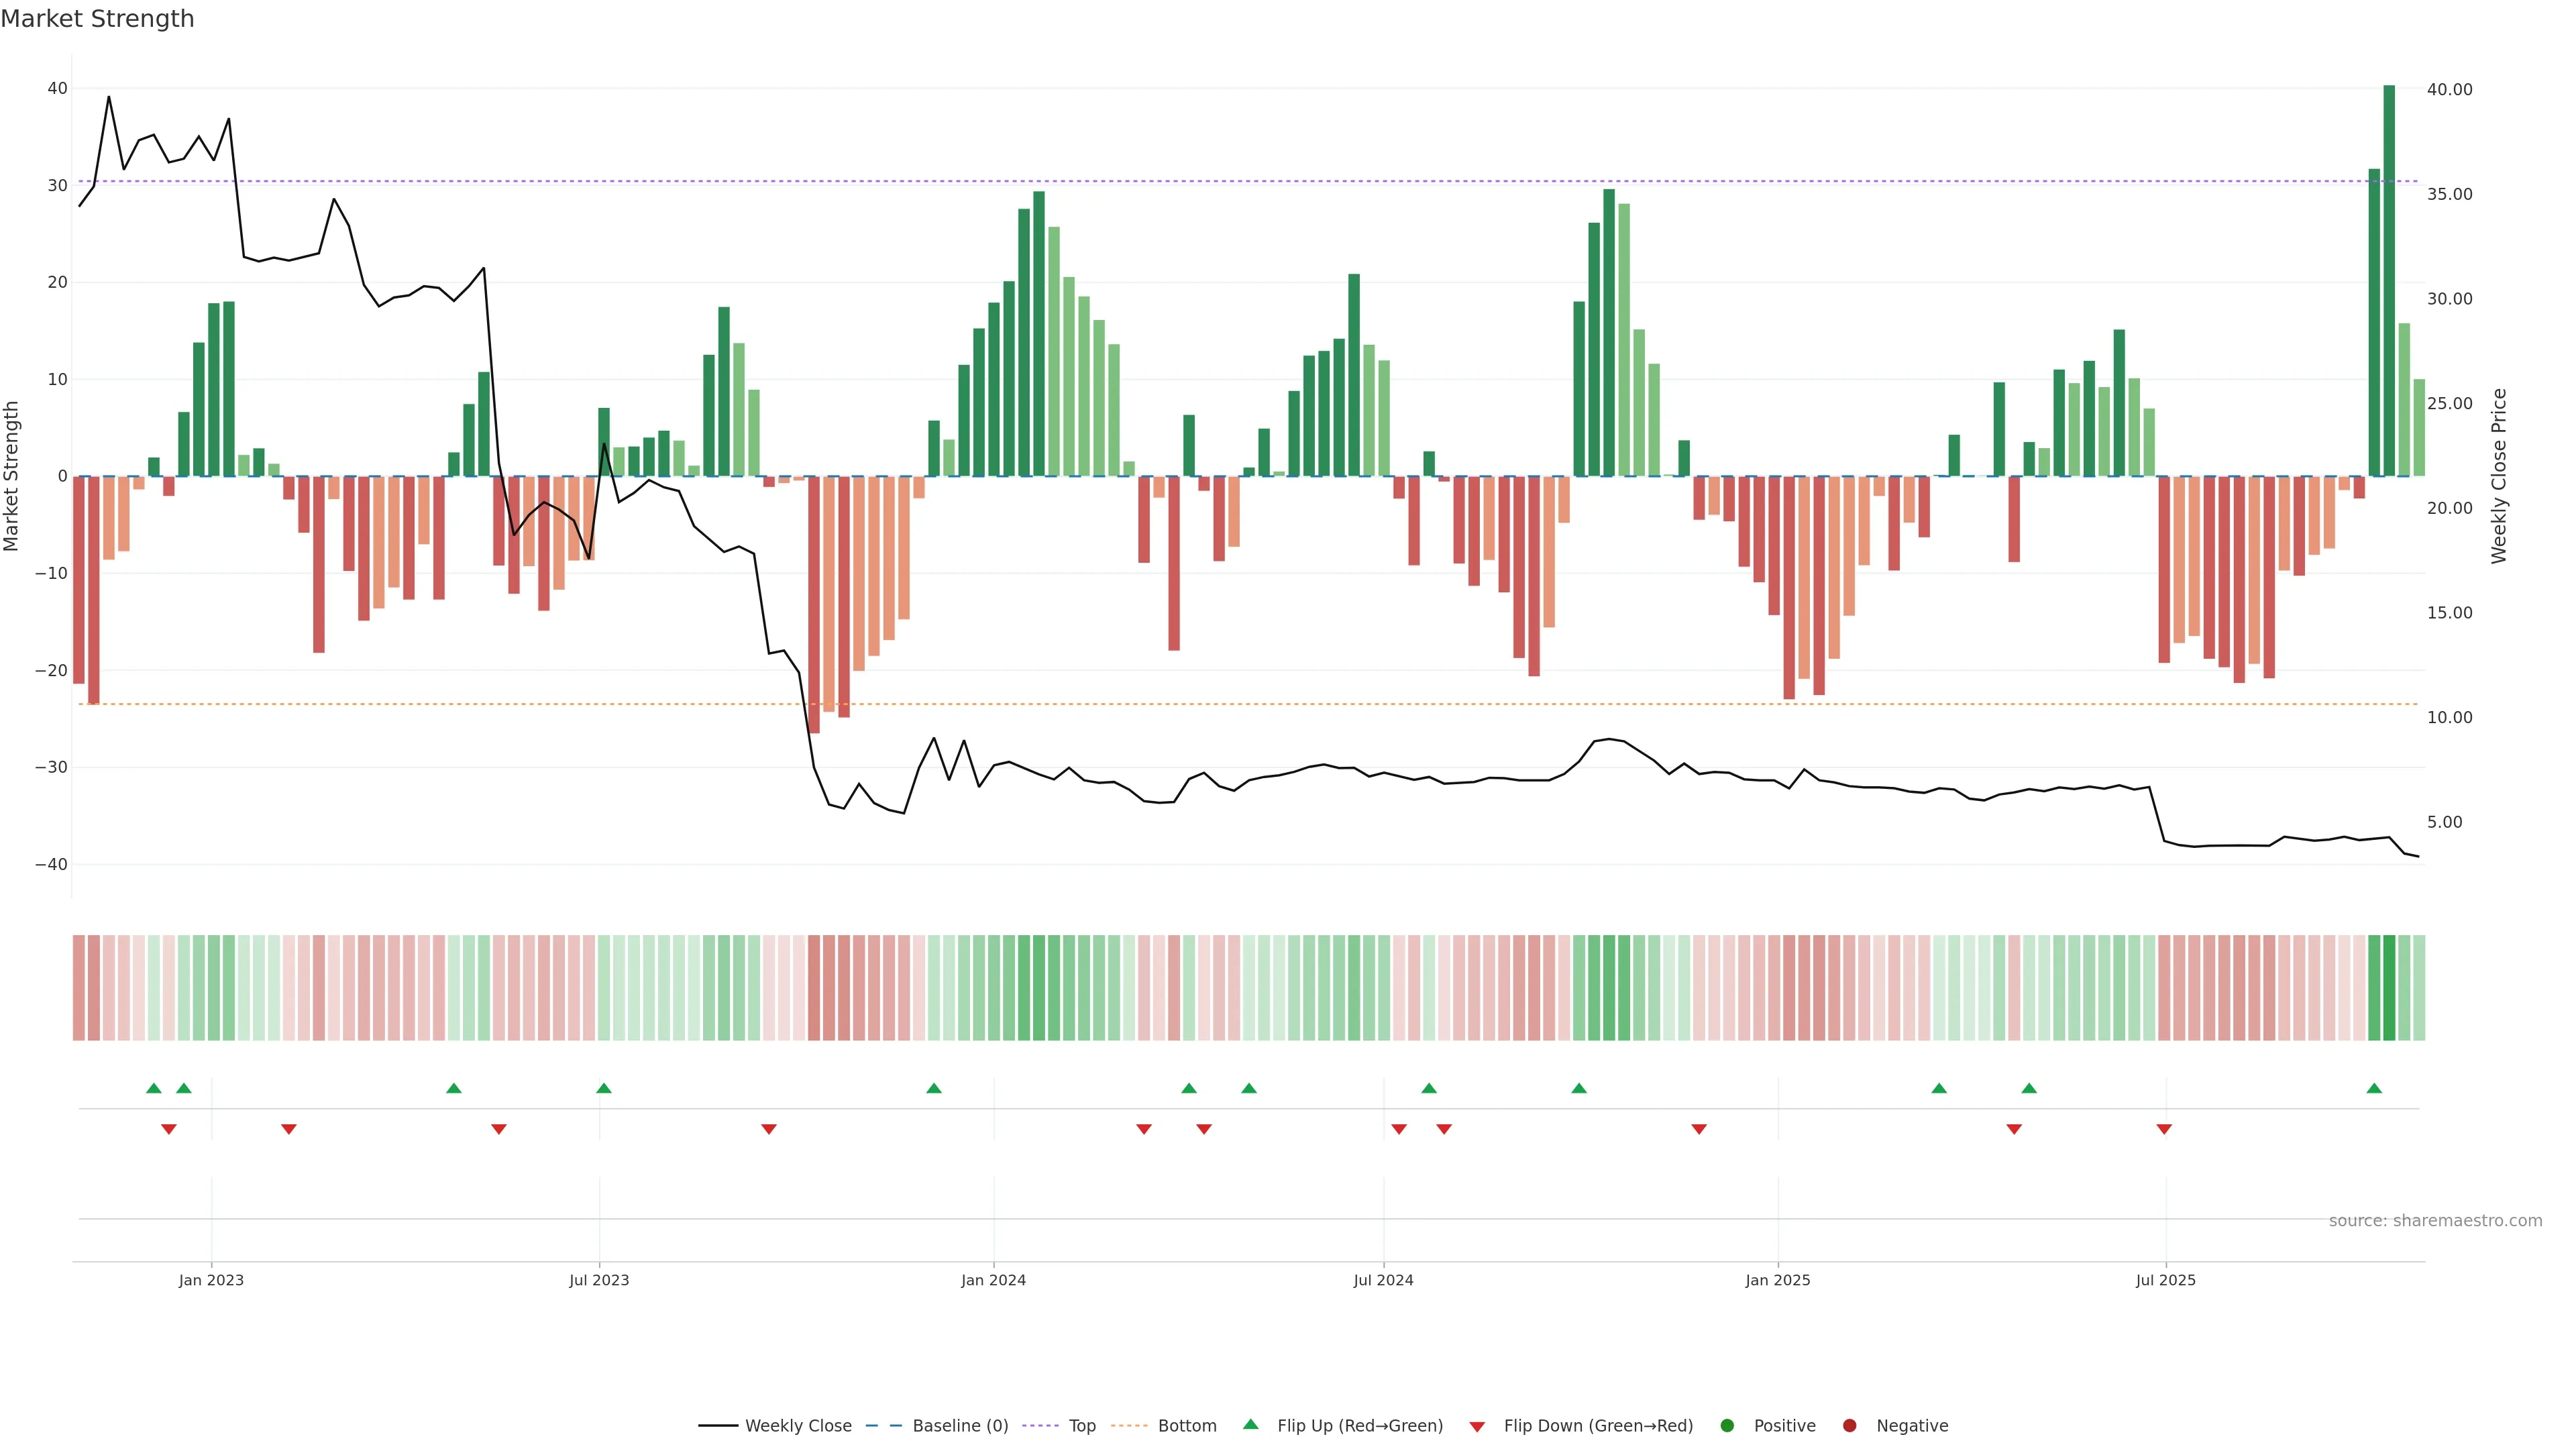Viewport: 2576px width, 1449px height.
Task: Click the Weekly Close Price axis title
Action: point(2499,476)
